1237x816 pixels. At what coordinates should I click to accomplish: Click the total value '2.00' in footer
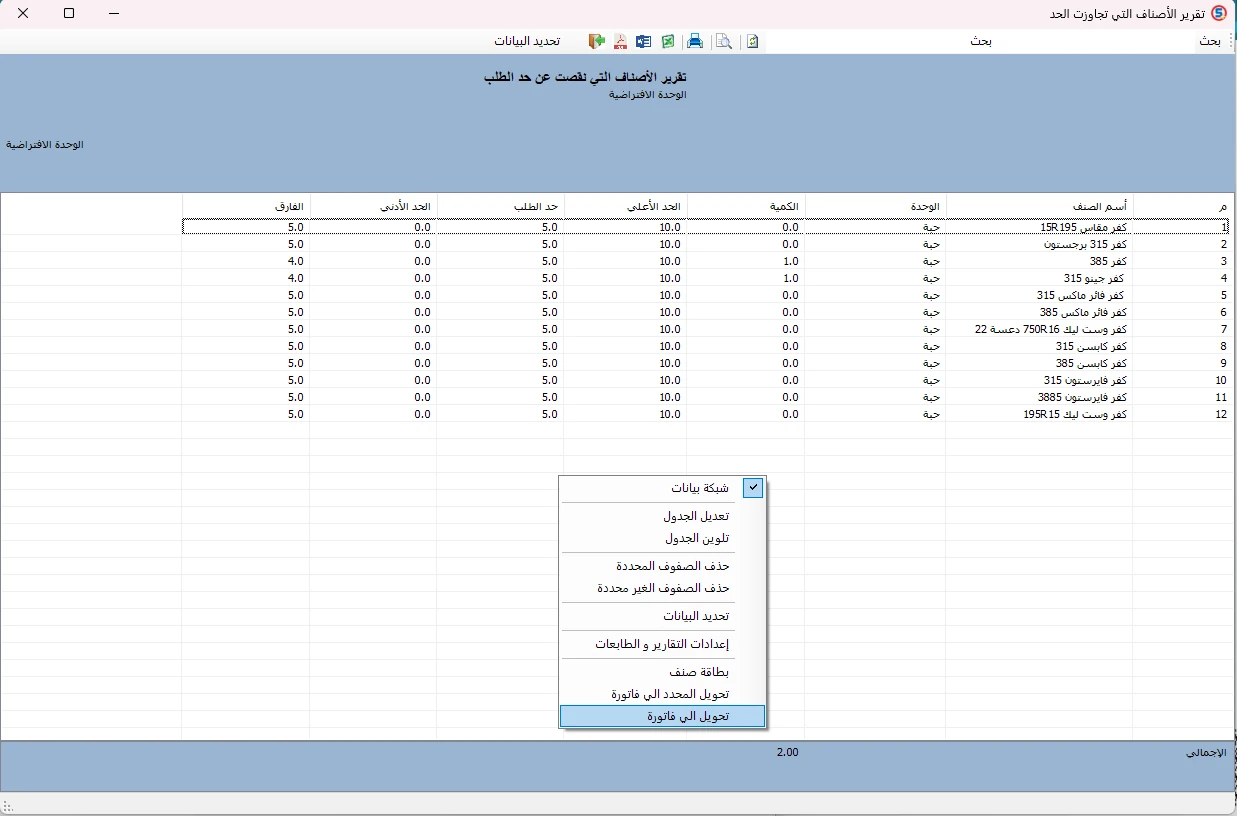pos(787,751)
